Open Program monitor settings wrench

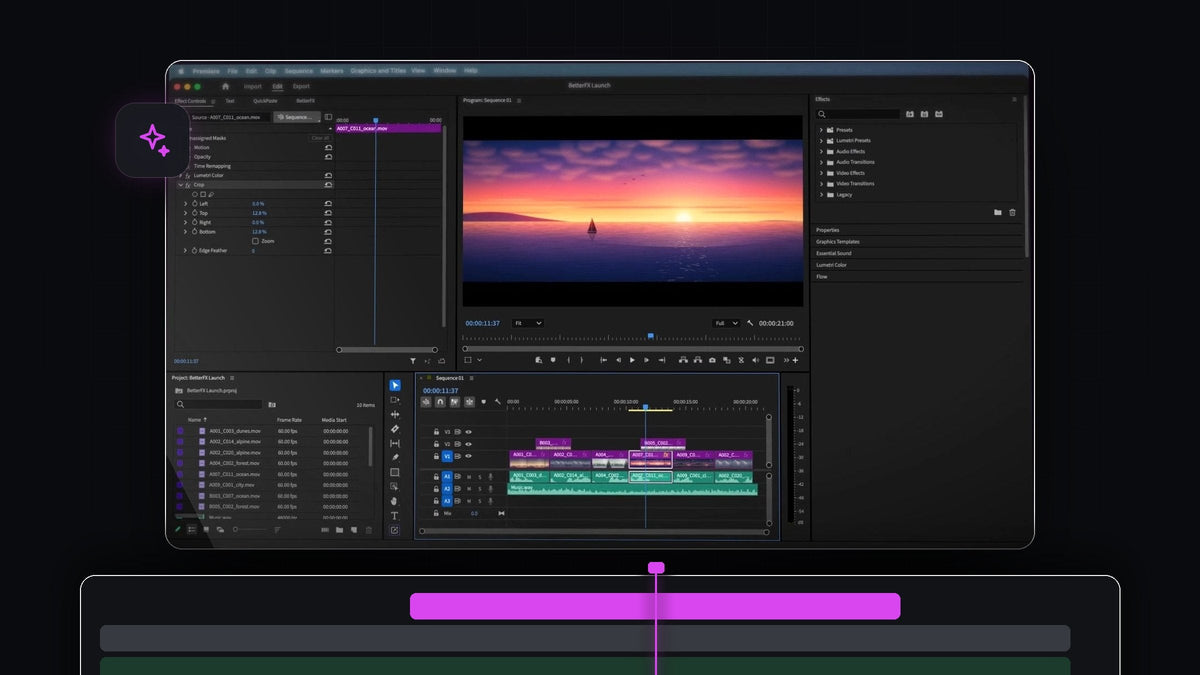tap(749, 323)
